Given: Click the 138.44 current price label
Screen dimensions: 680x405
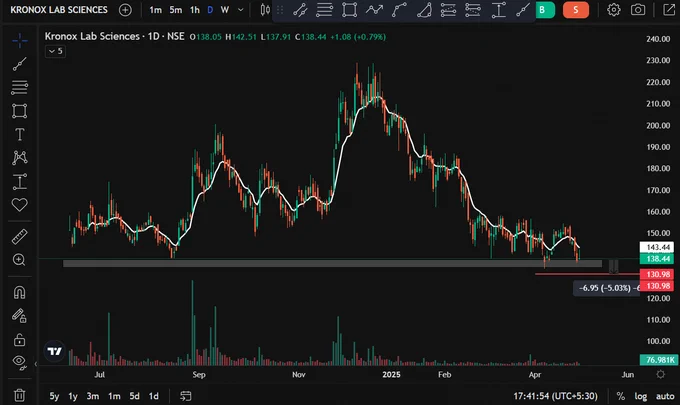Looking at the screenshot, I should tap(657, 259).
